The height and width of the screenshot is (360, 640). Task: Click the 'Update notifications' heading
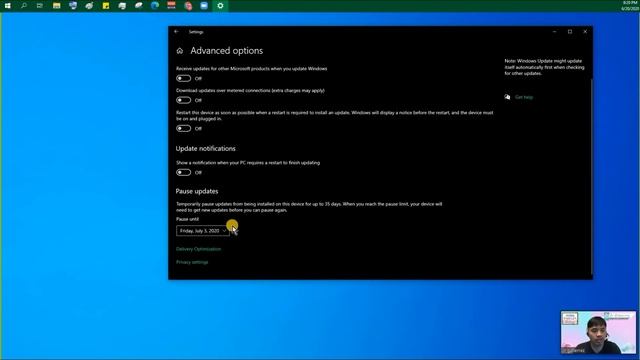coord(206,149)
